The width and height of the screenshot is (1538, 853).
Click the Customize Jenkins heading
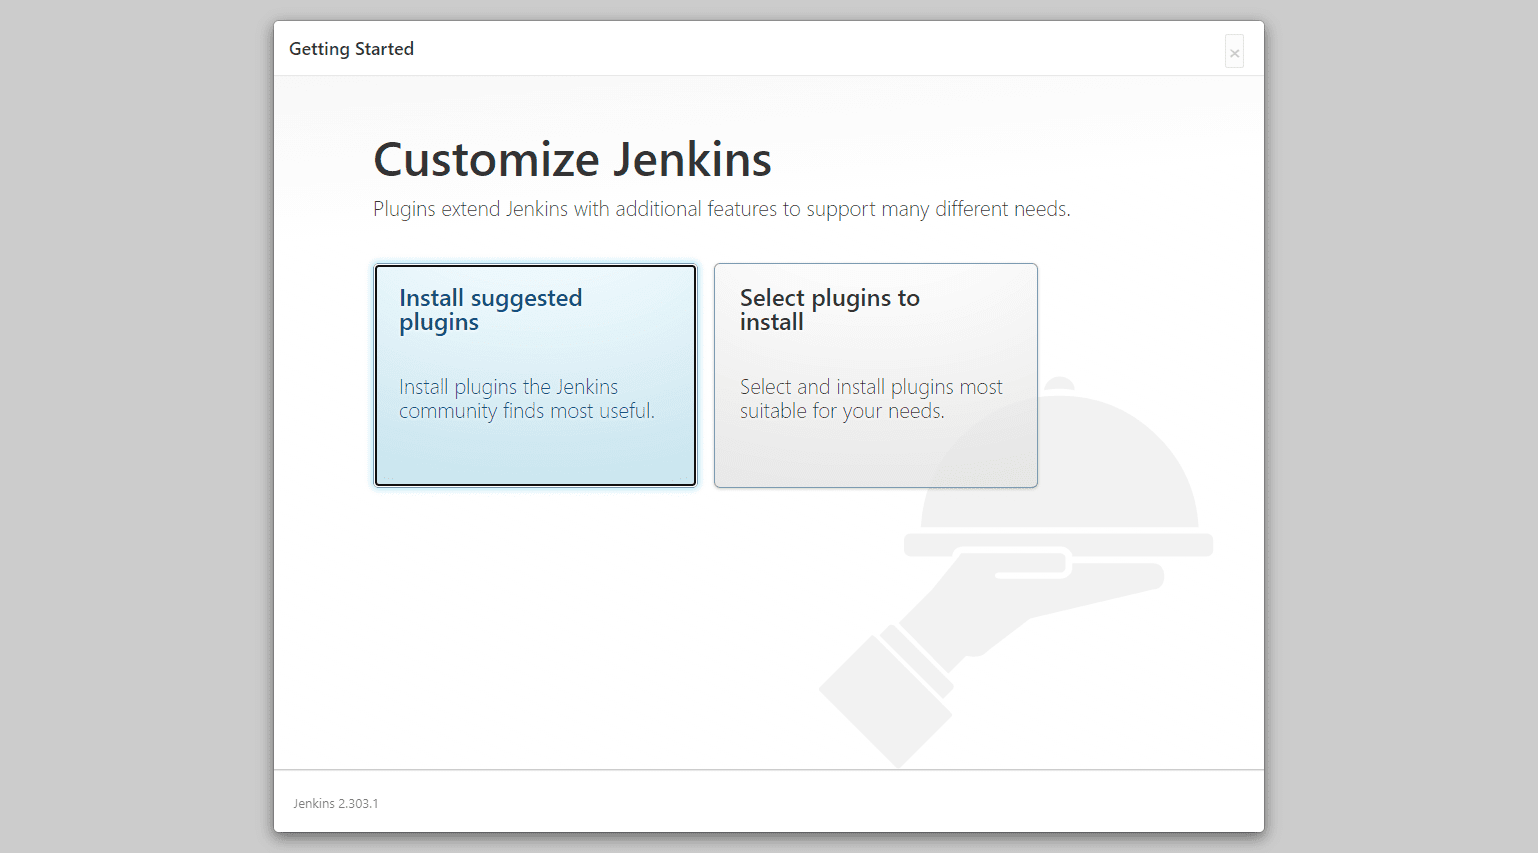572,159
